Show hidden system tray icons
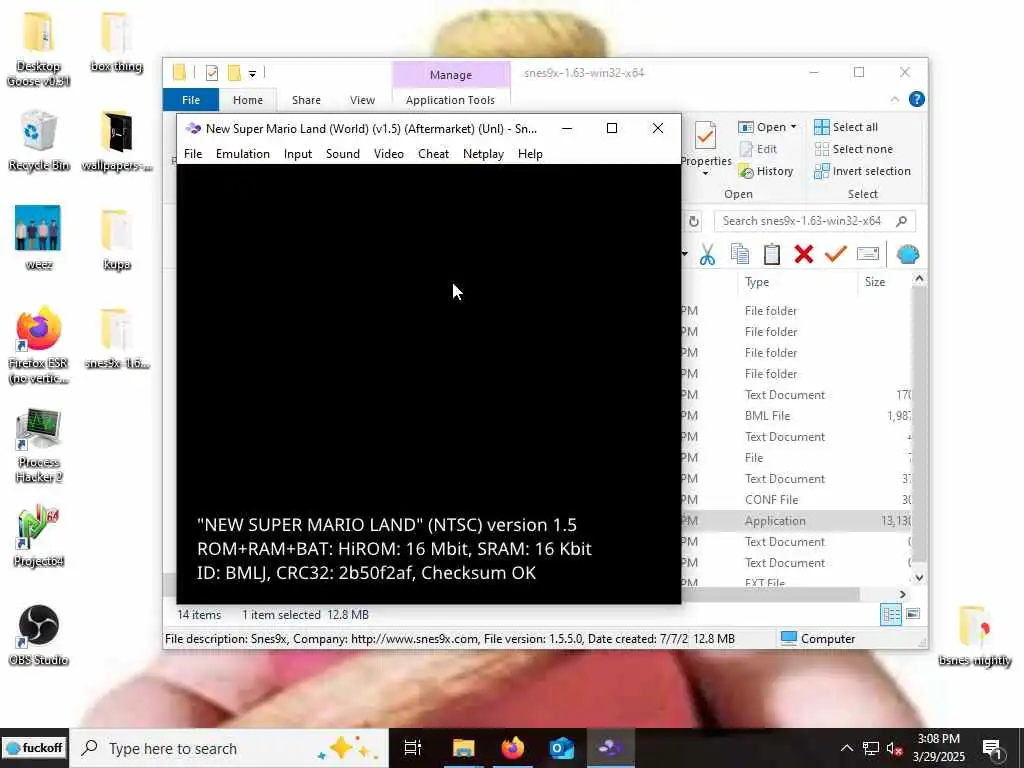Screen dimensions: 1024x768 point(846,748)
